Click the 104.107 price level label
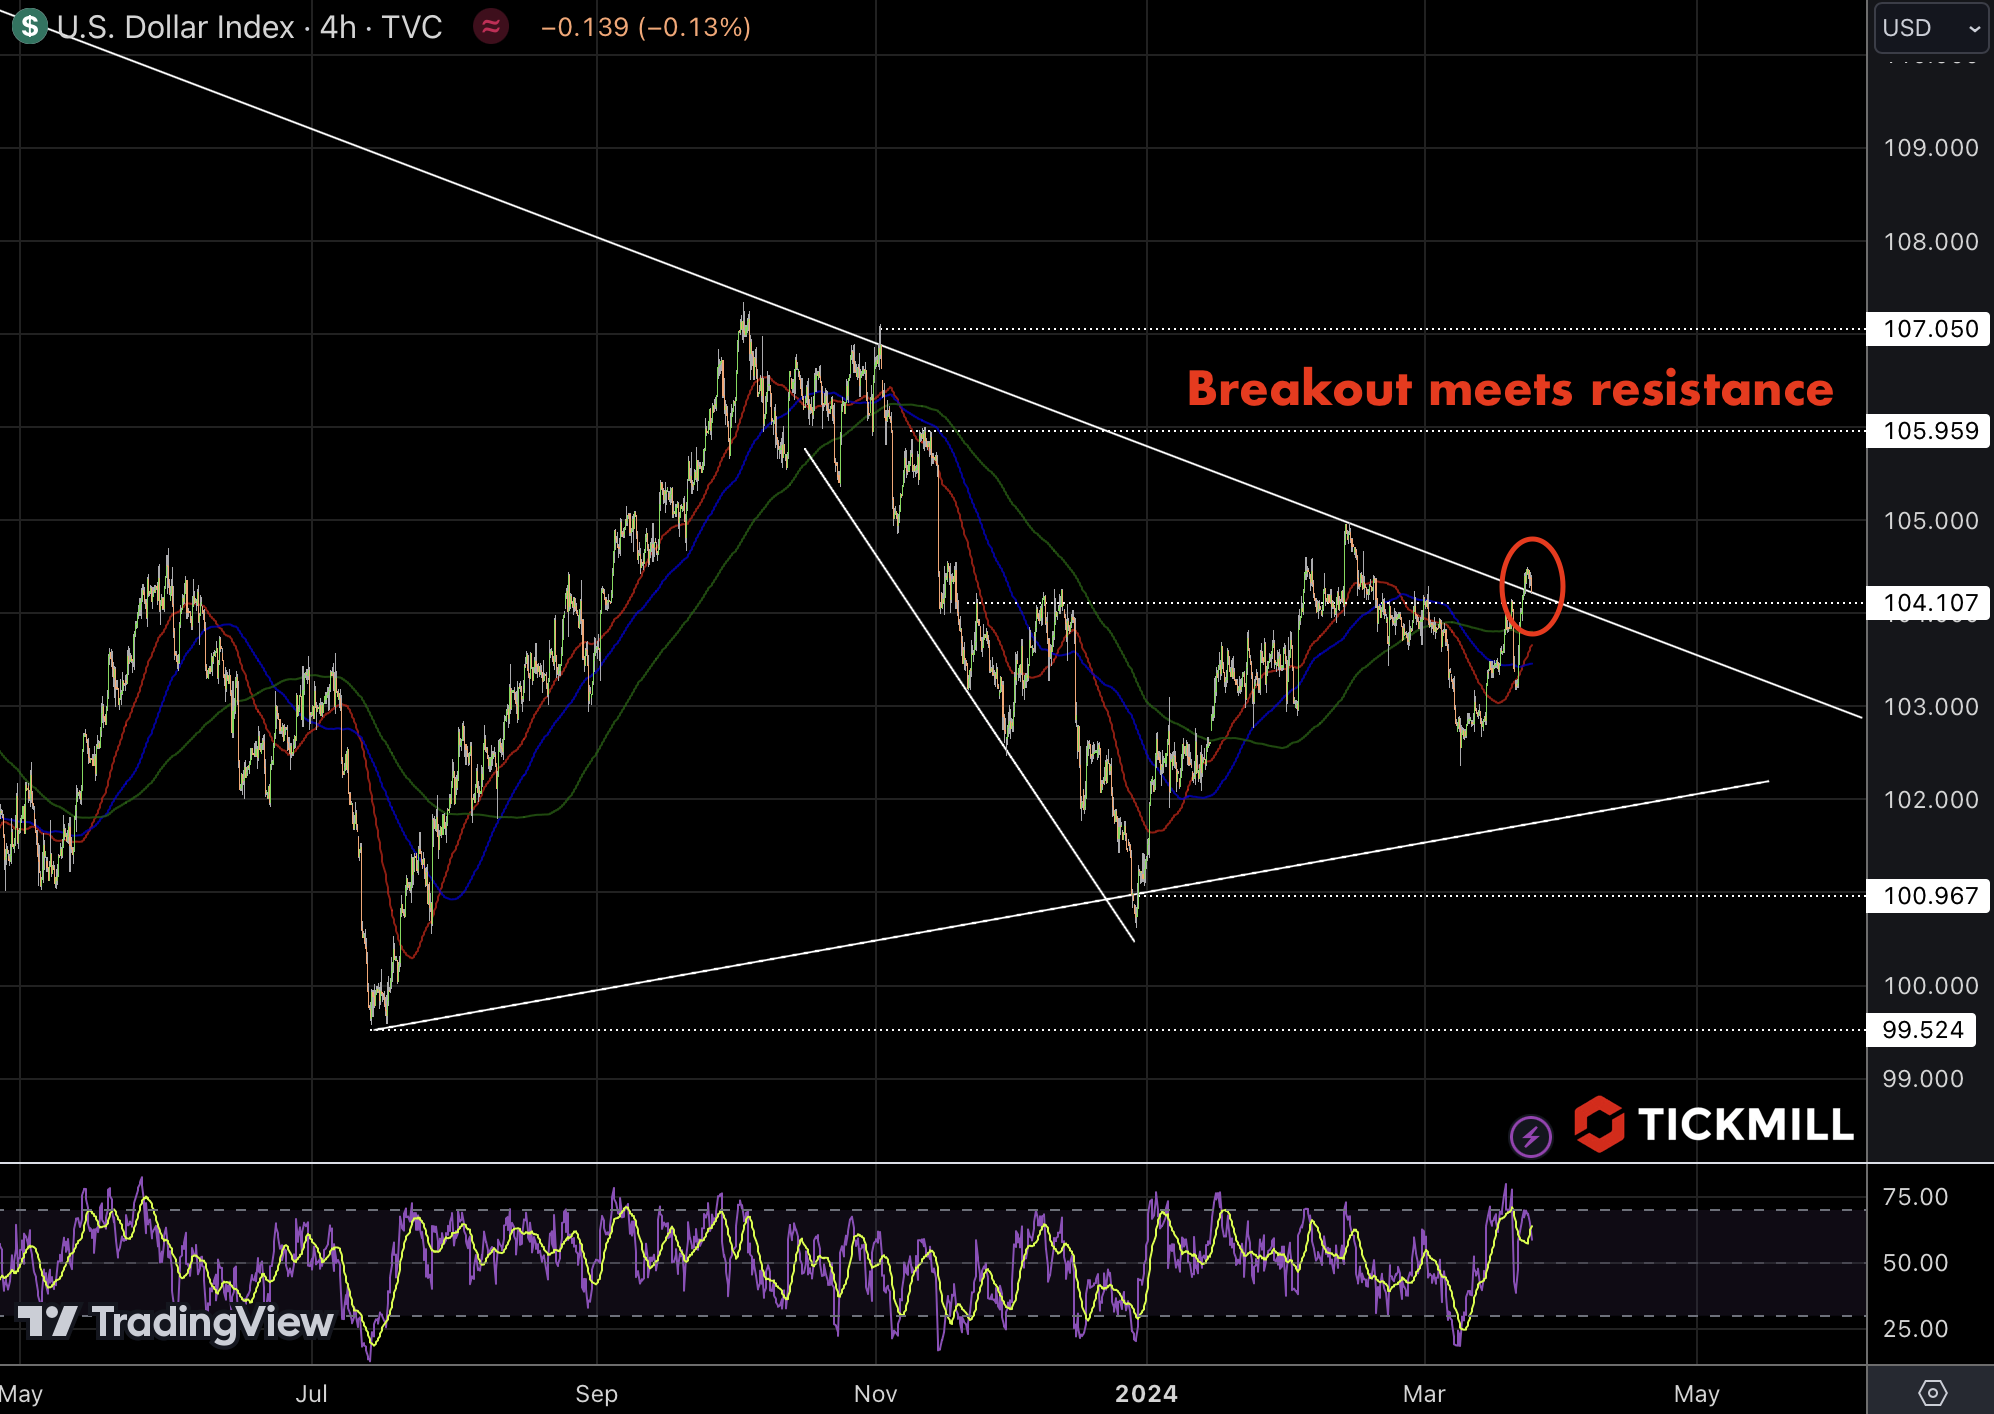The width and height of the screenshot is (1994, 1414). click(1930, 603)
